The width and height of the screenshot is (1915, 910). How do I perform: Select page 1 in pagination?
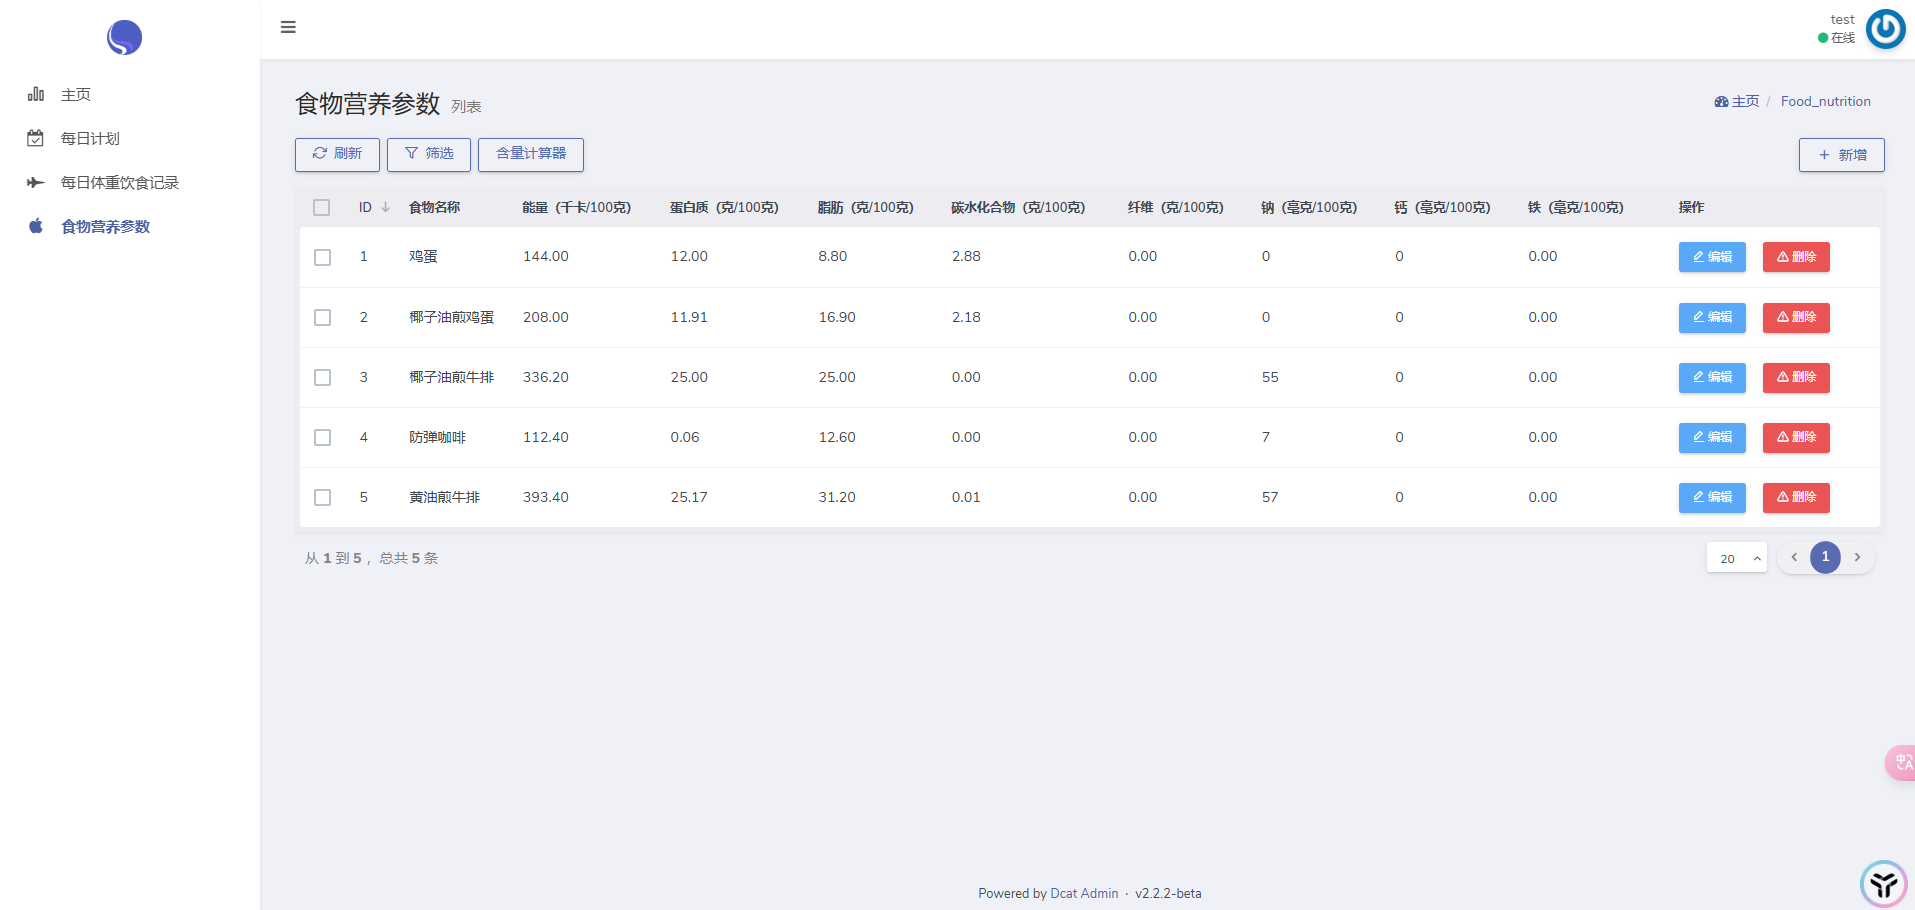pyautogui.click(x=1825, y=557)
